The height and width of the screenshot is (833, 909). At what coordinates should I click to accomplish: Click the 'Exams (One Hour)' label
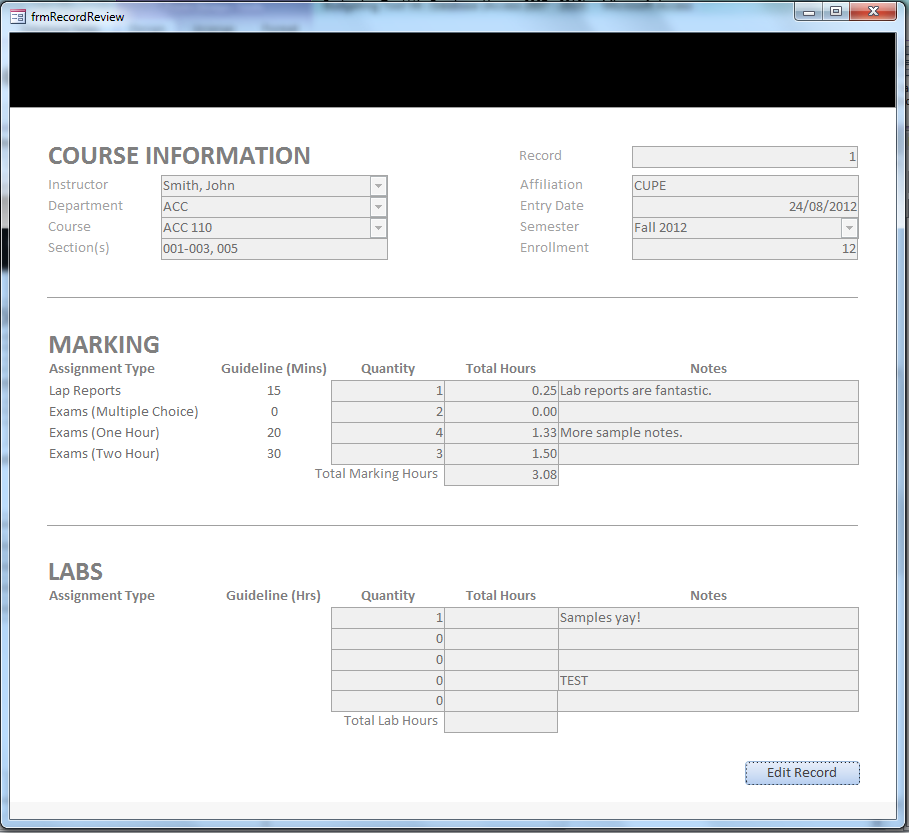pos(104,432)
